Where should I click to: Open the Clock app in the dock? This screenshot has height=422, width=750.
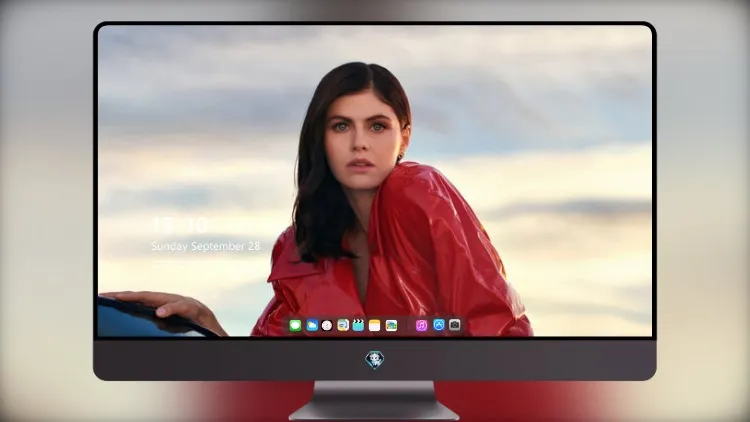(327, 325)
